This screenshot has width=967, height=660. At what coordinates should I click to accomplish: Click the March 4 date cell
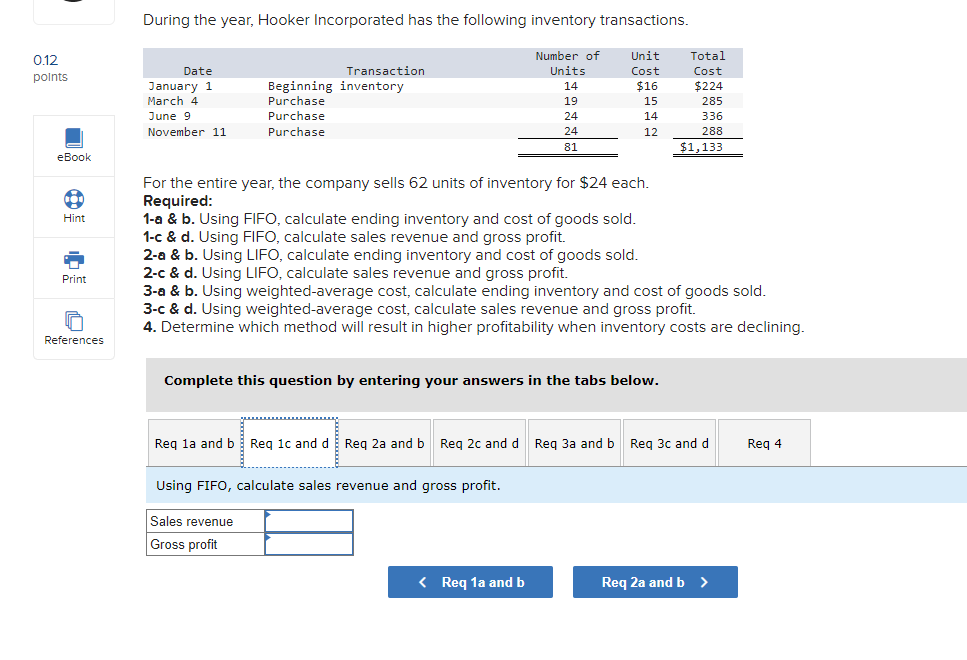pos(173,101)
